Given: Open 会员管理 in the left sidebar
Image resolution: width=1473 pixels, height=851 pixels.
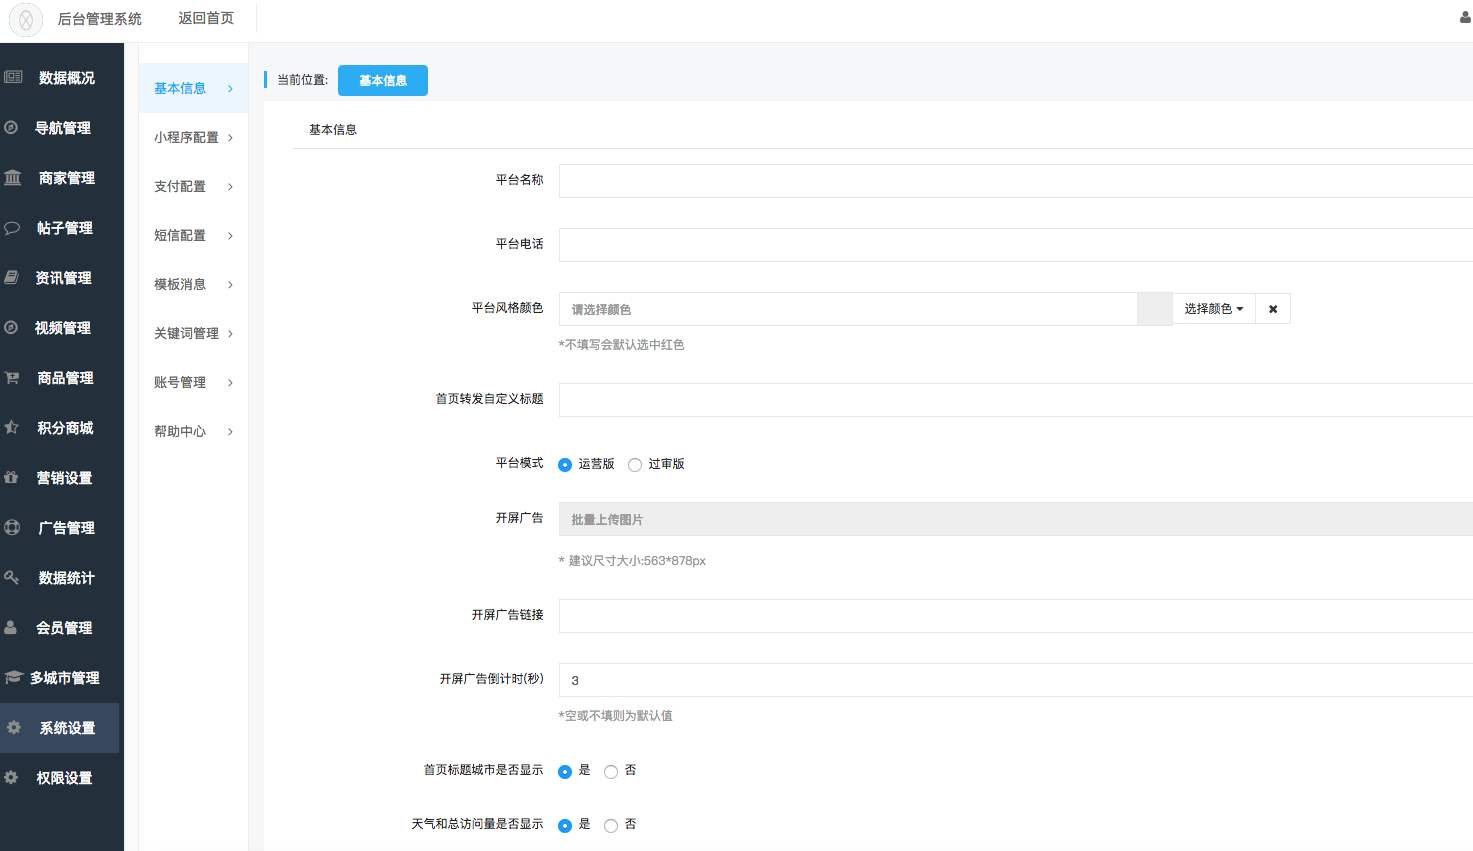Looking at the screenshot, I should point(64,628).
